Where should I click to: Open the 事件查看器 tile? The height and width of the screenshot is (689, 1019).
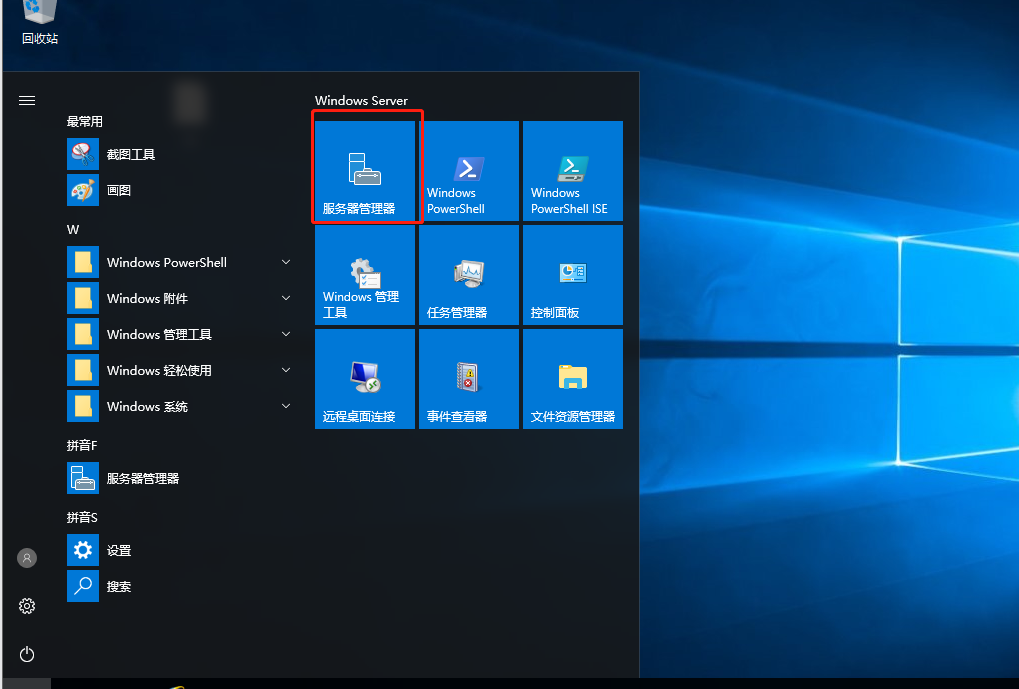pyautogui.click(x=469, y=379)
